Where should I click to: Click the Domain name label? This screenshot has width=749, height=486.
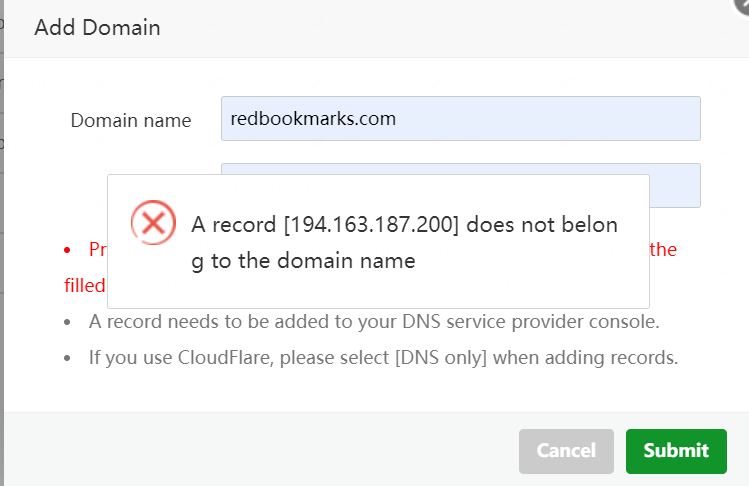pyautogui.click(x=130, y=120)
